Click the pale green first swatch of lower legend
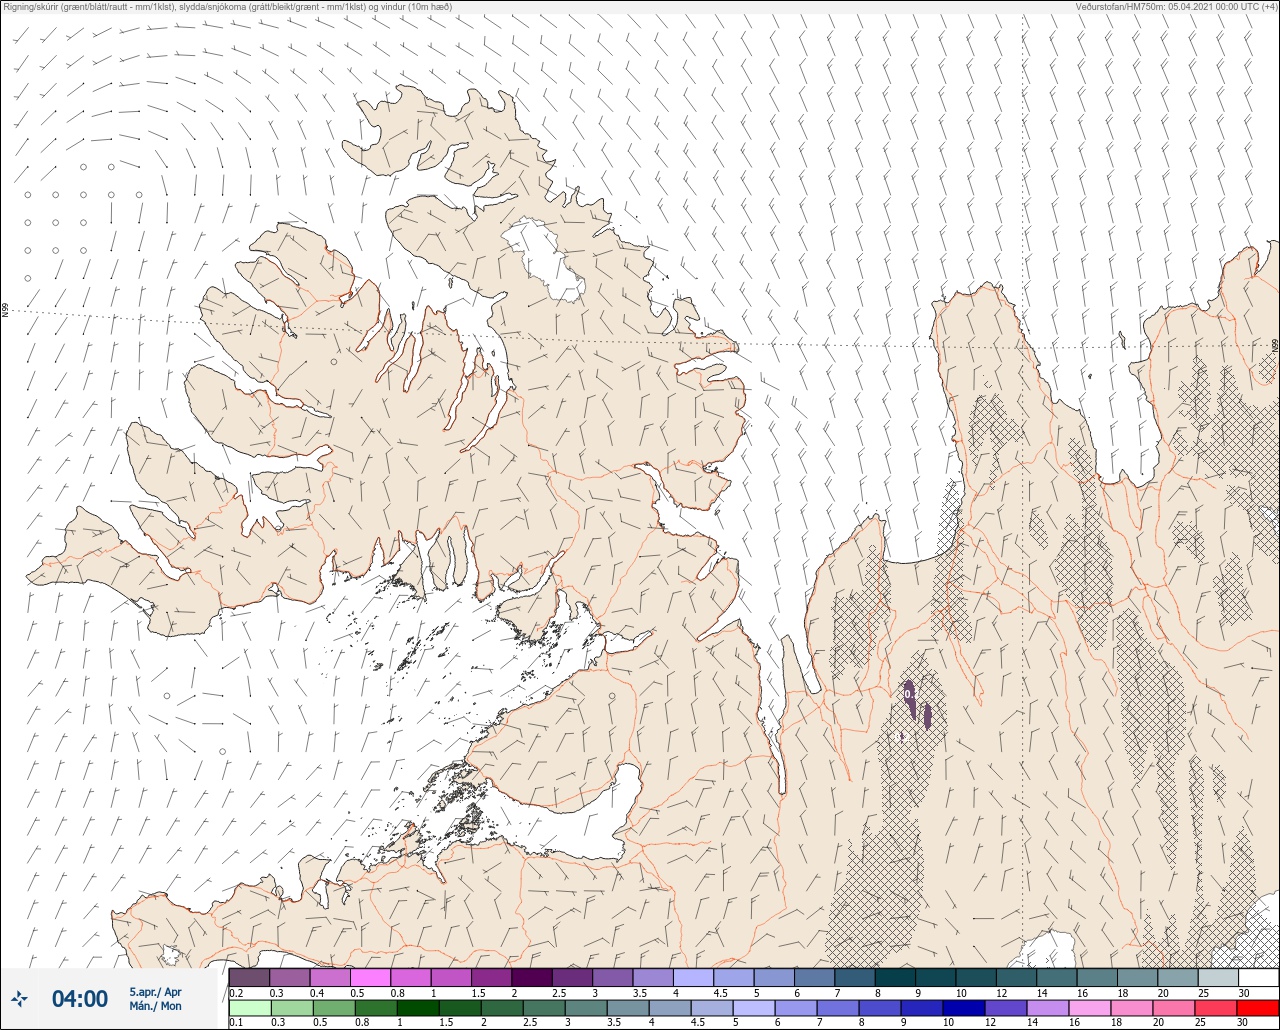The height and width of the screenshot is (1030, 1280). click(x=249, y=1008)
